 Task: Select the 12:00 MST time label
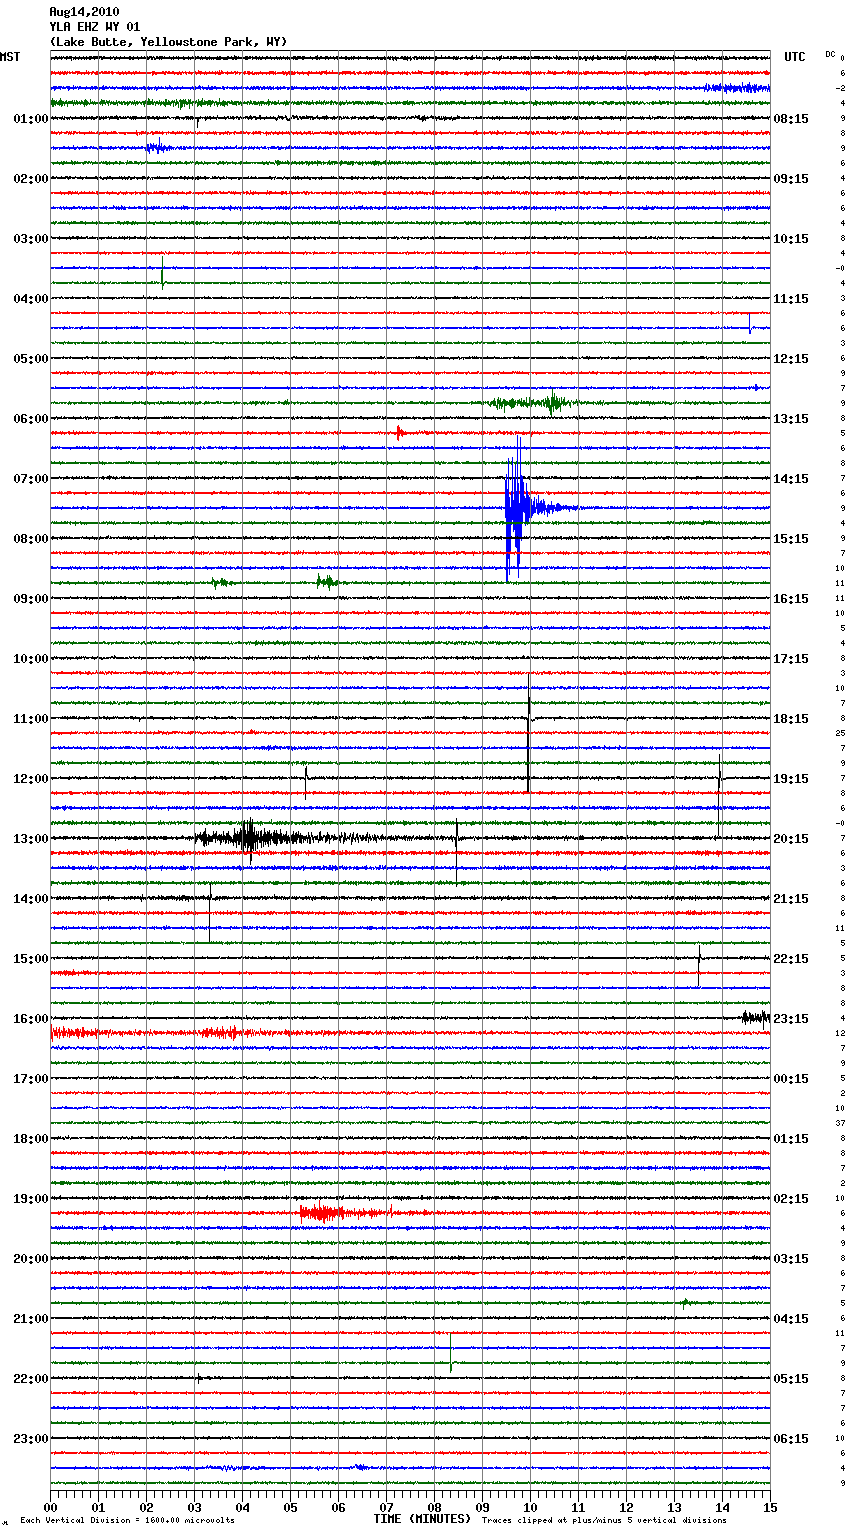coord(31,779)
